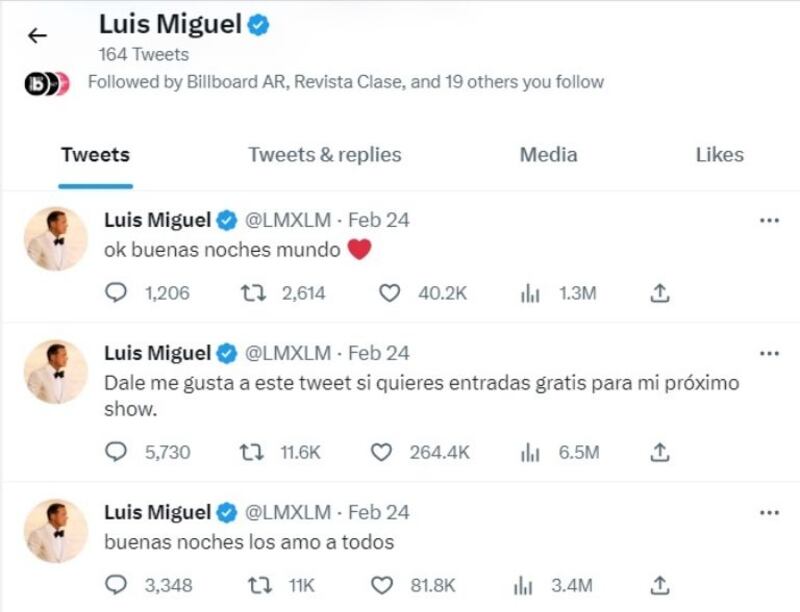The height and width of the screenshot is (612, 800).
Task: Like the 'buenas noches los amo a todos' tweet
Action: (x=381, y=585)
